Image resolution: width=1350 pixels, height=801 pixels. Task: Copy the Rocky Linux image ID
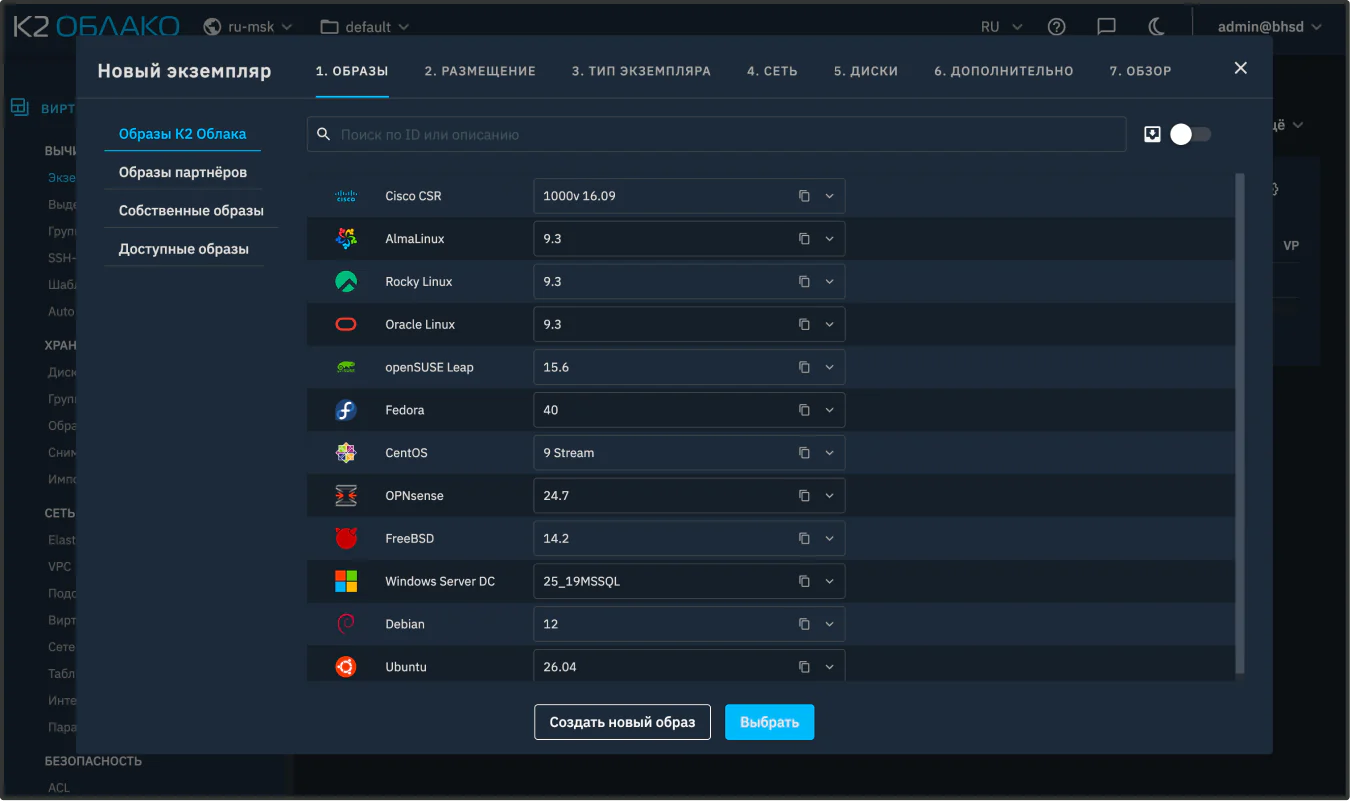pos(804,282)
